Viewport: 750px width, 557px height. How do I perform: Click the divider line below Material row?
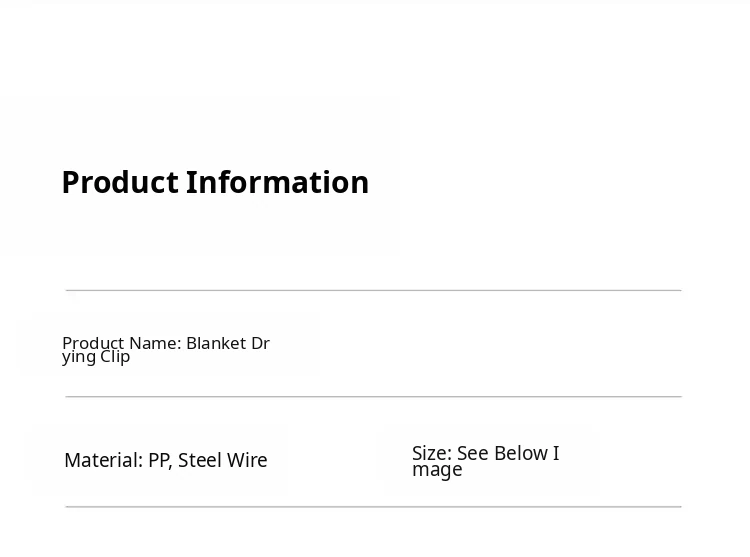pyautogui.click(x=373, y=507)
